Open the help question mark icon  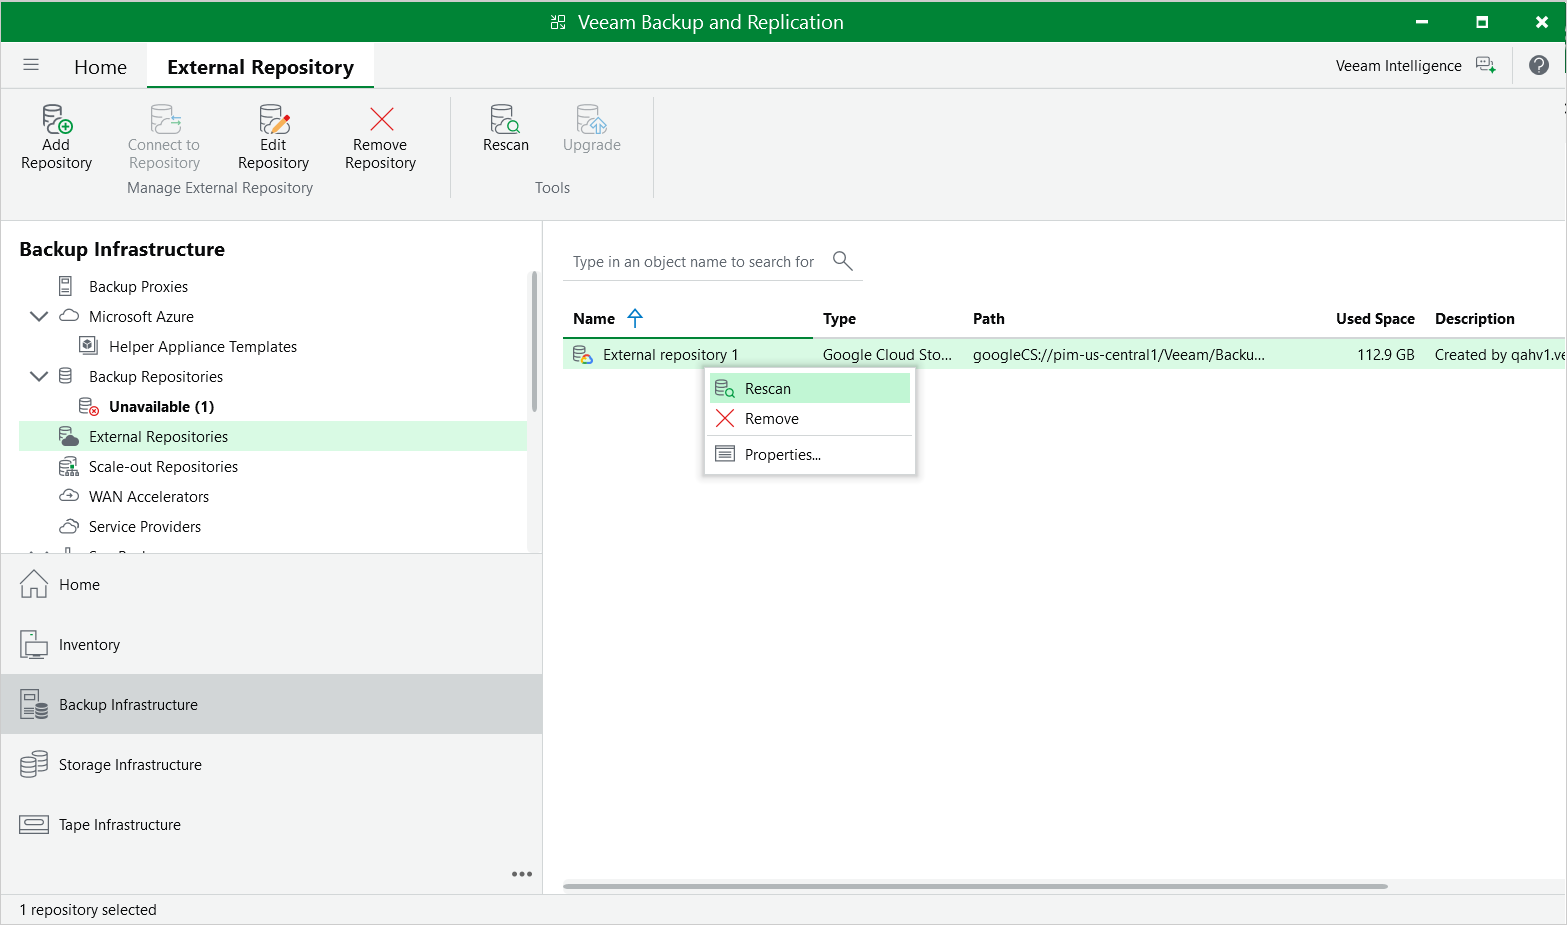(1539, 65)
